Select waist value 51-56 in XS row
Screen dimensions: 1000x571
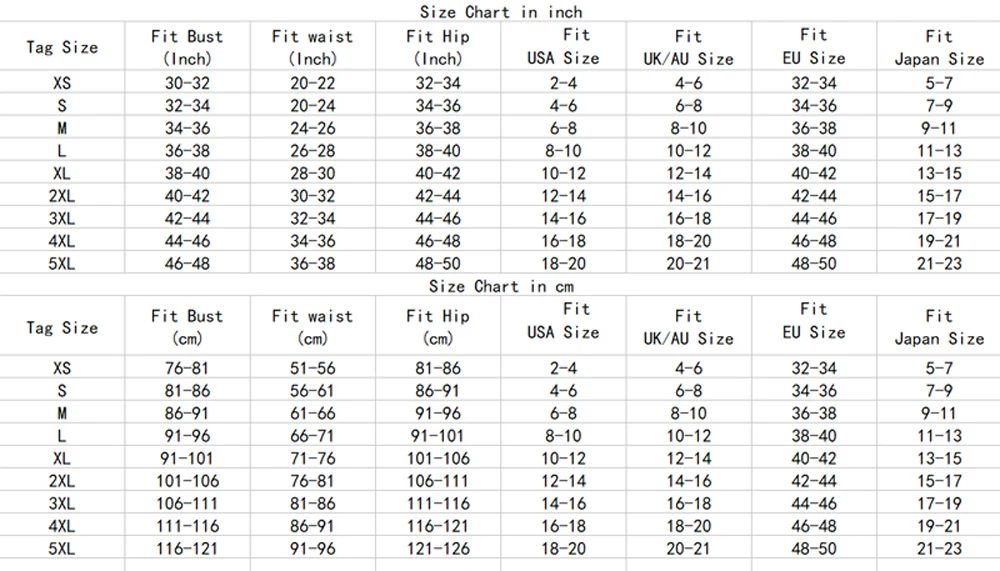coord(312,369)
